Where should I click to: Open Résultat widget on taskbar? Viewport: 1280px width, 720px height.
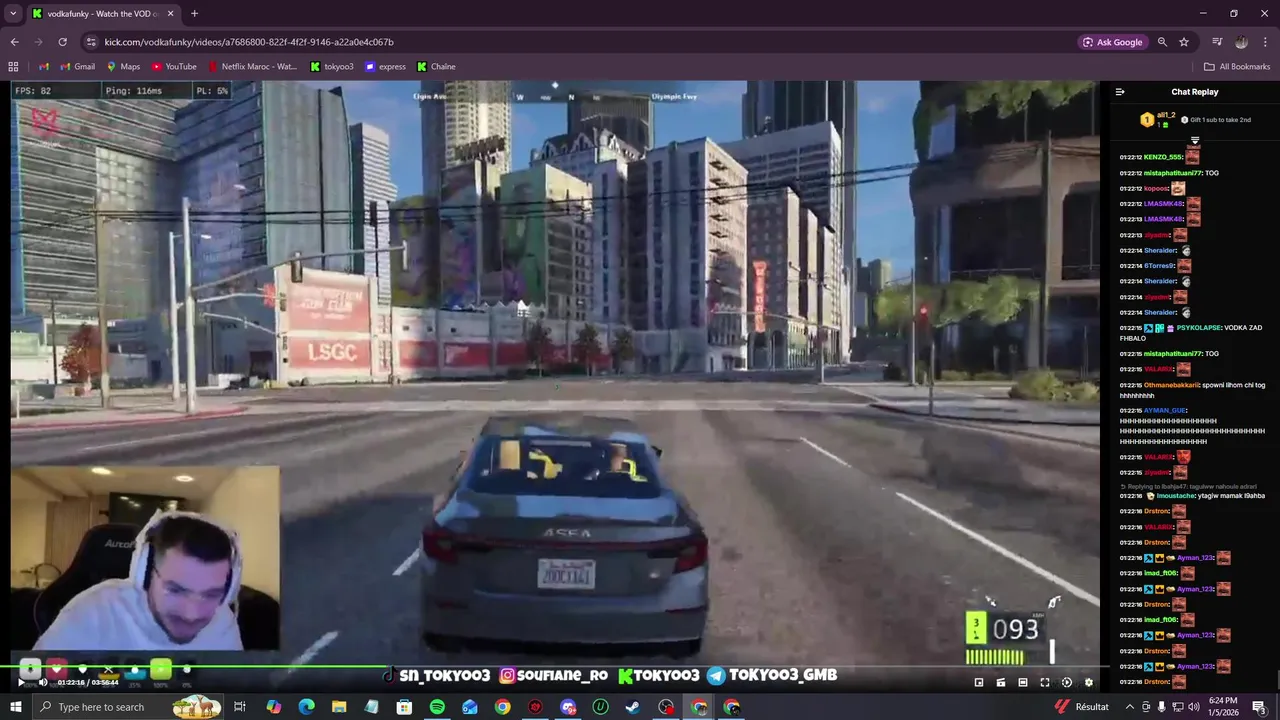pos(1082,707)
